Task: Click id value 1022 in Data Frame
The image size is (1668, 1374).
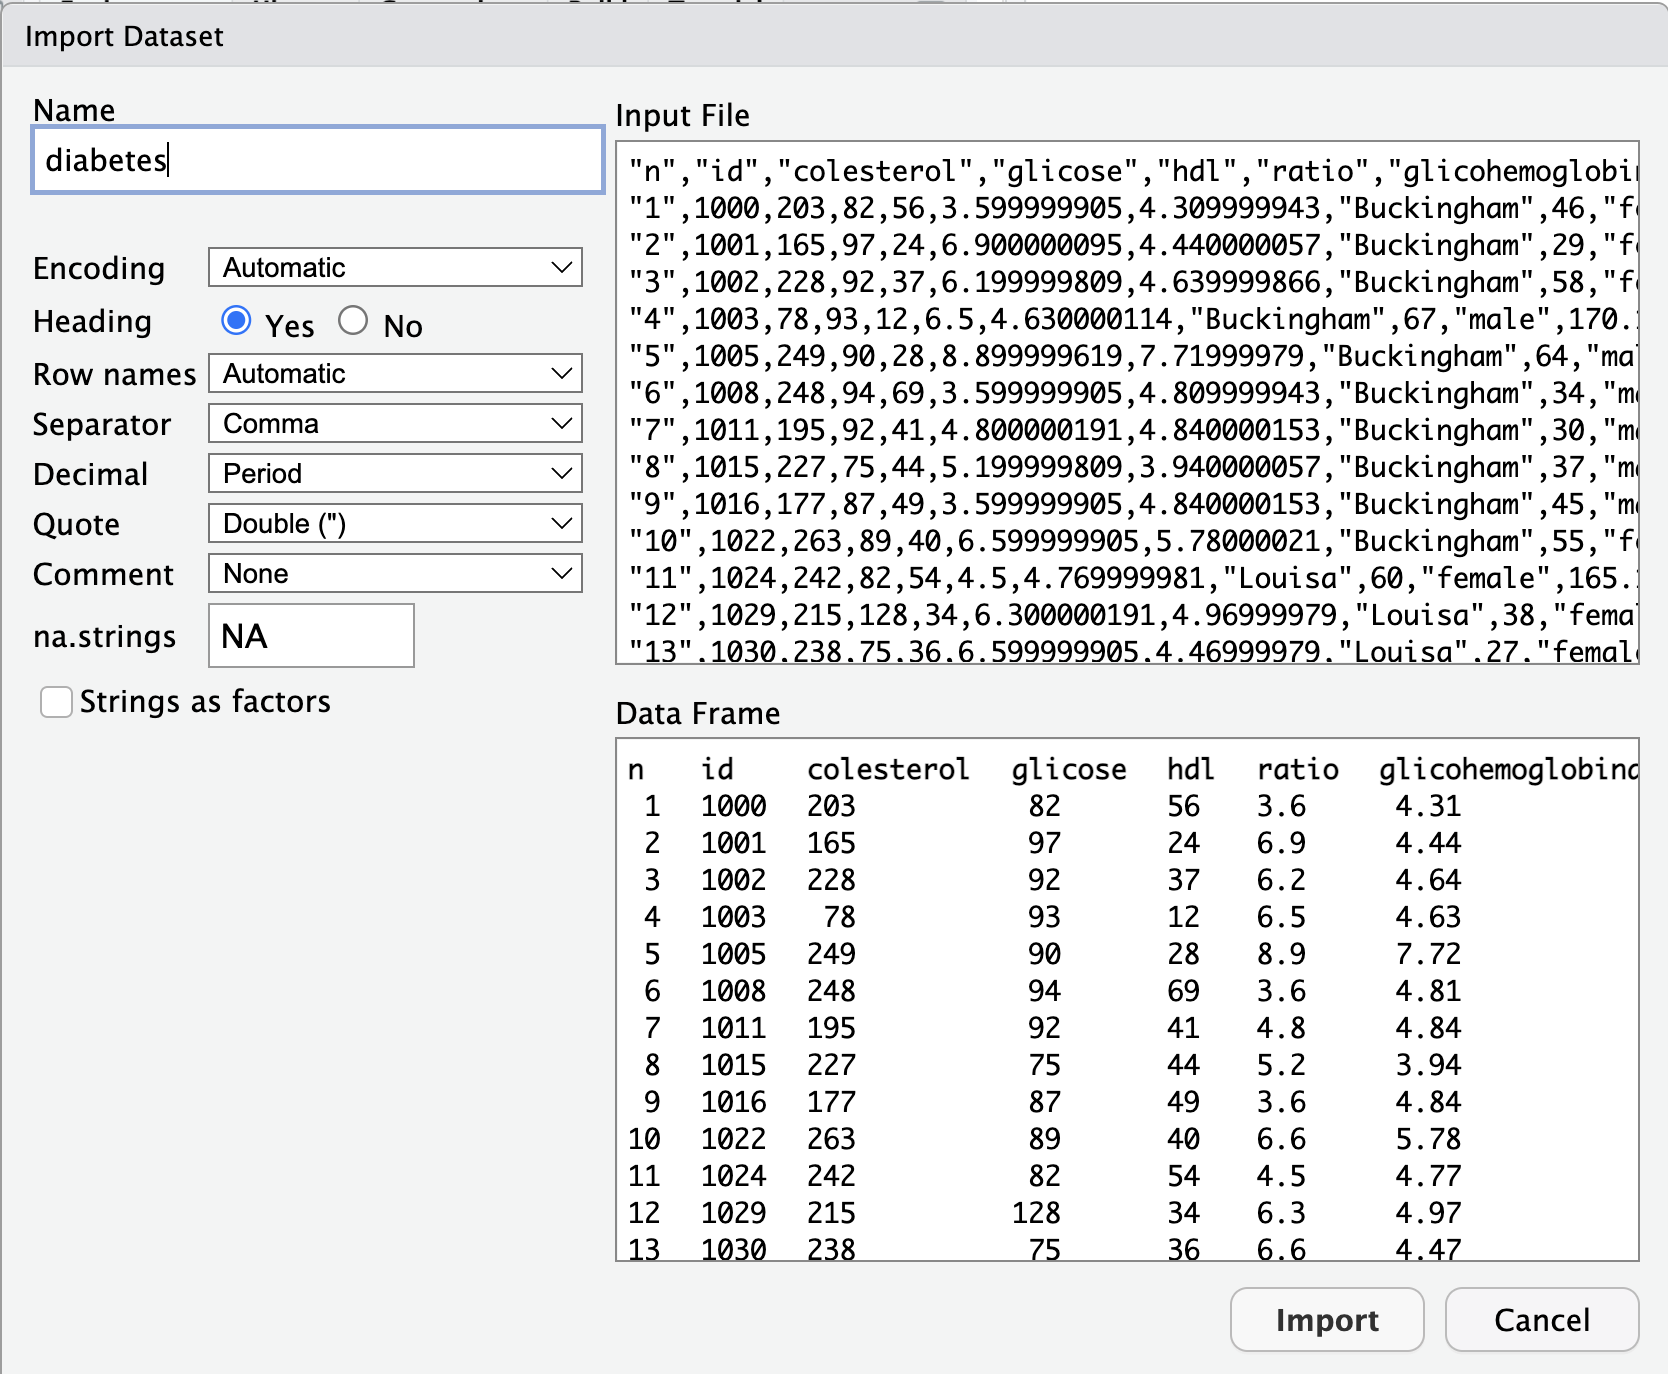Action: 733,1139
